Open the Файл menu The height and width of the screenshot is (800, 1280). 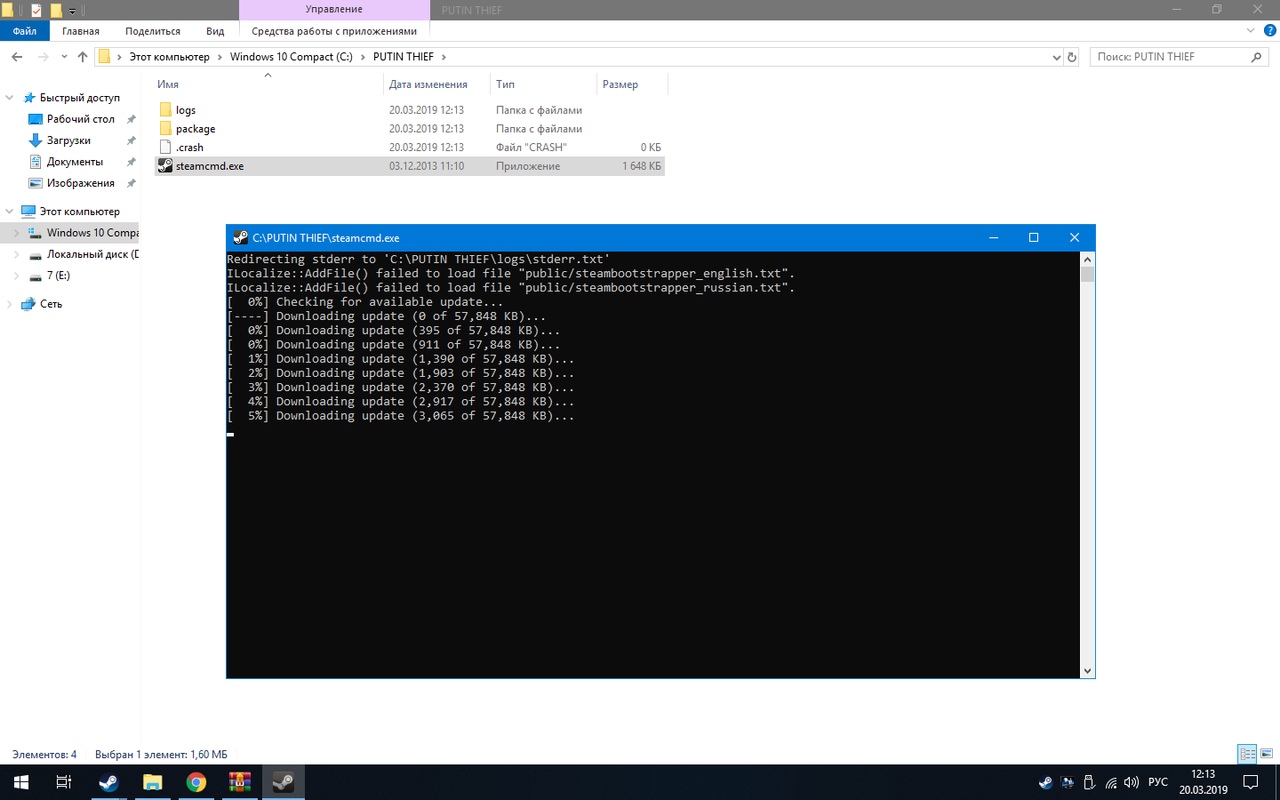(x=25, y=31)
